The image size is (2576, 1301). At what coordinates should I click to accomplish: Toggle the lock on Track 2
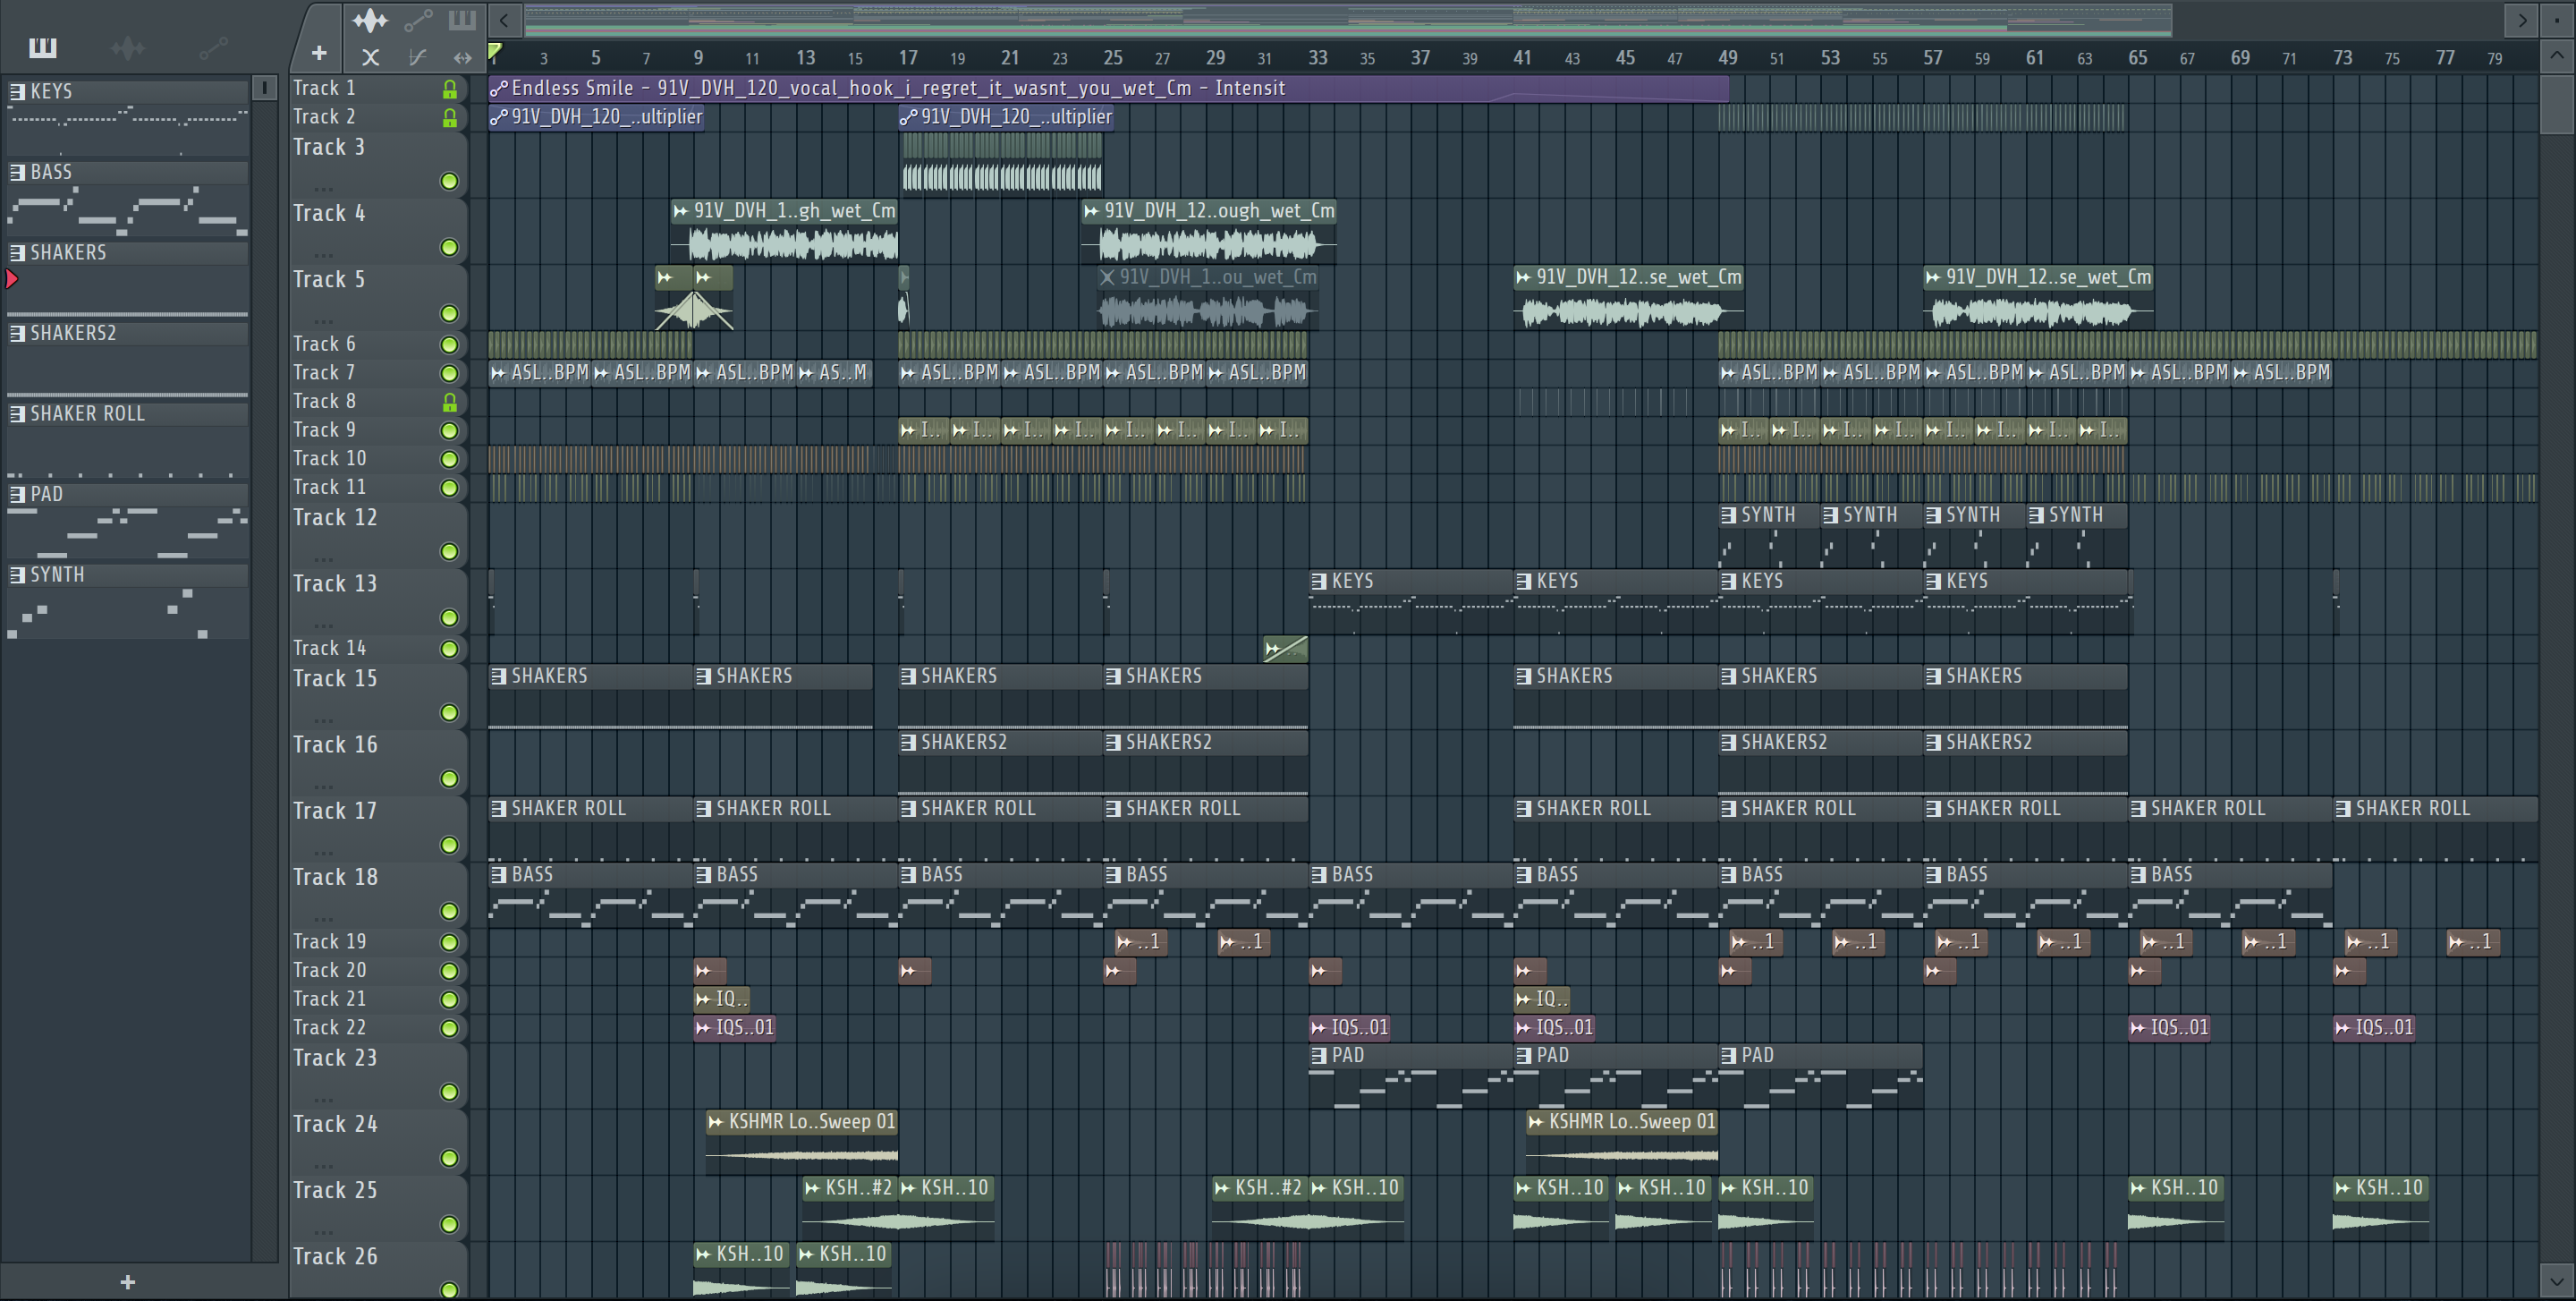point(450,118)
